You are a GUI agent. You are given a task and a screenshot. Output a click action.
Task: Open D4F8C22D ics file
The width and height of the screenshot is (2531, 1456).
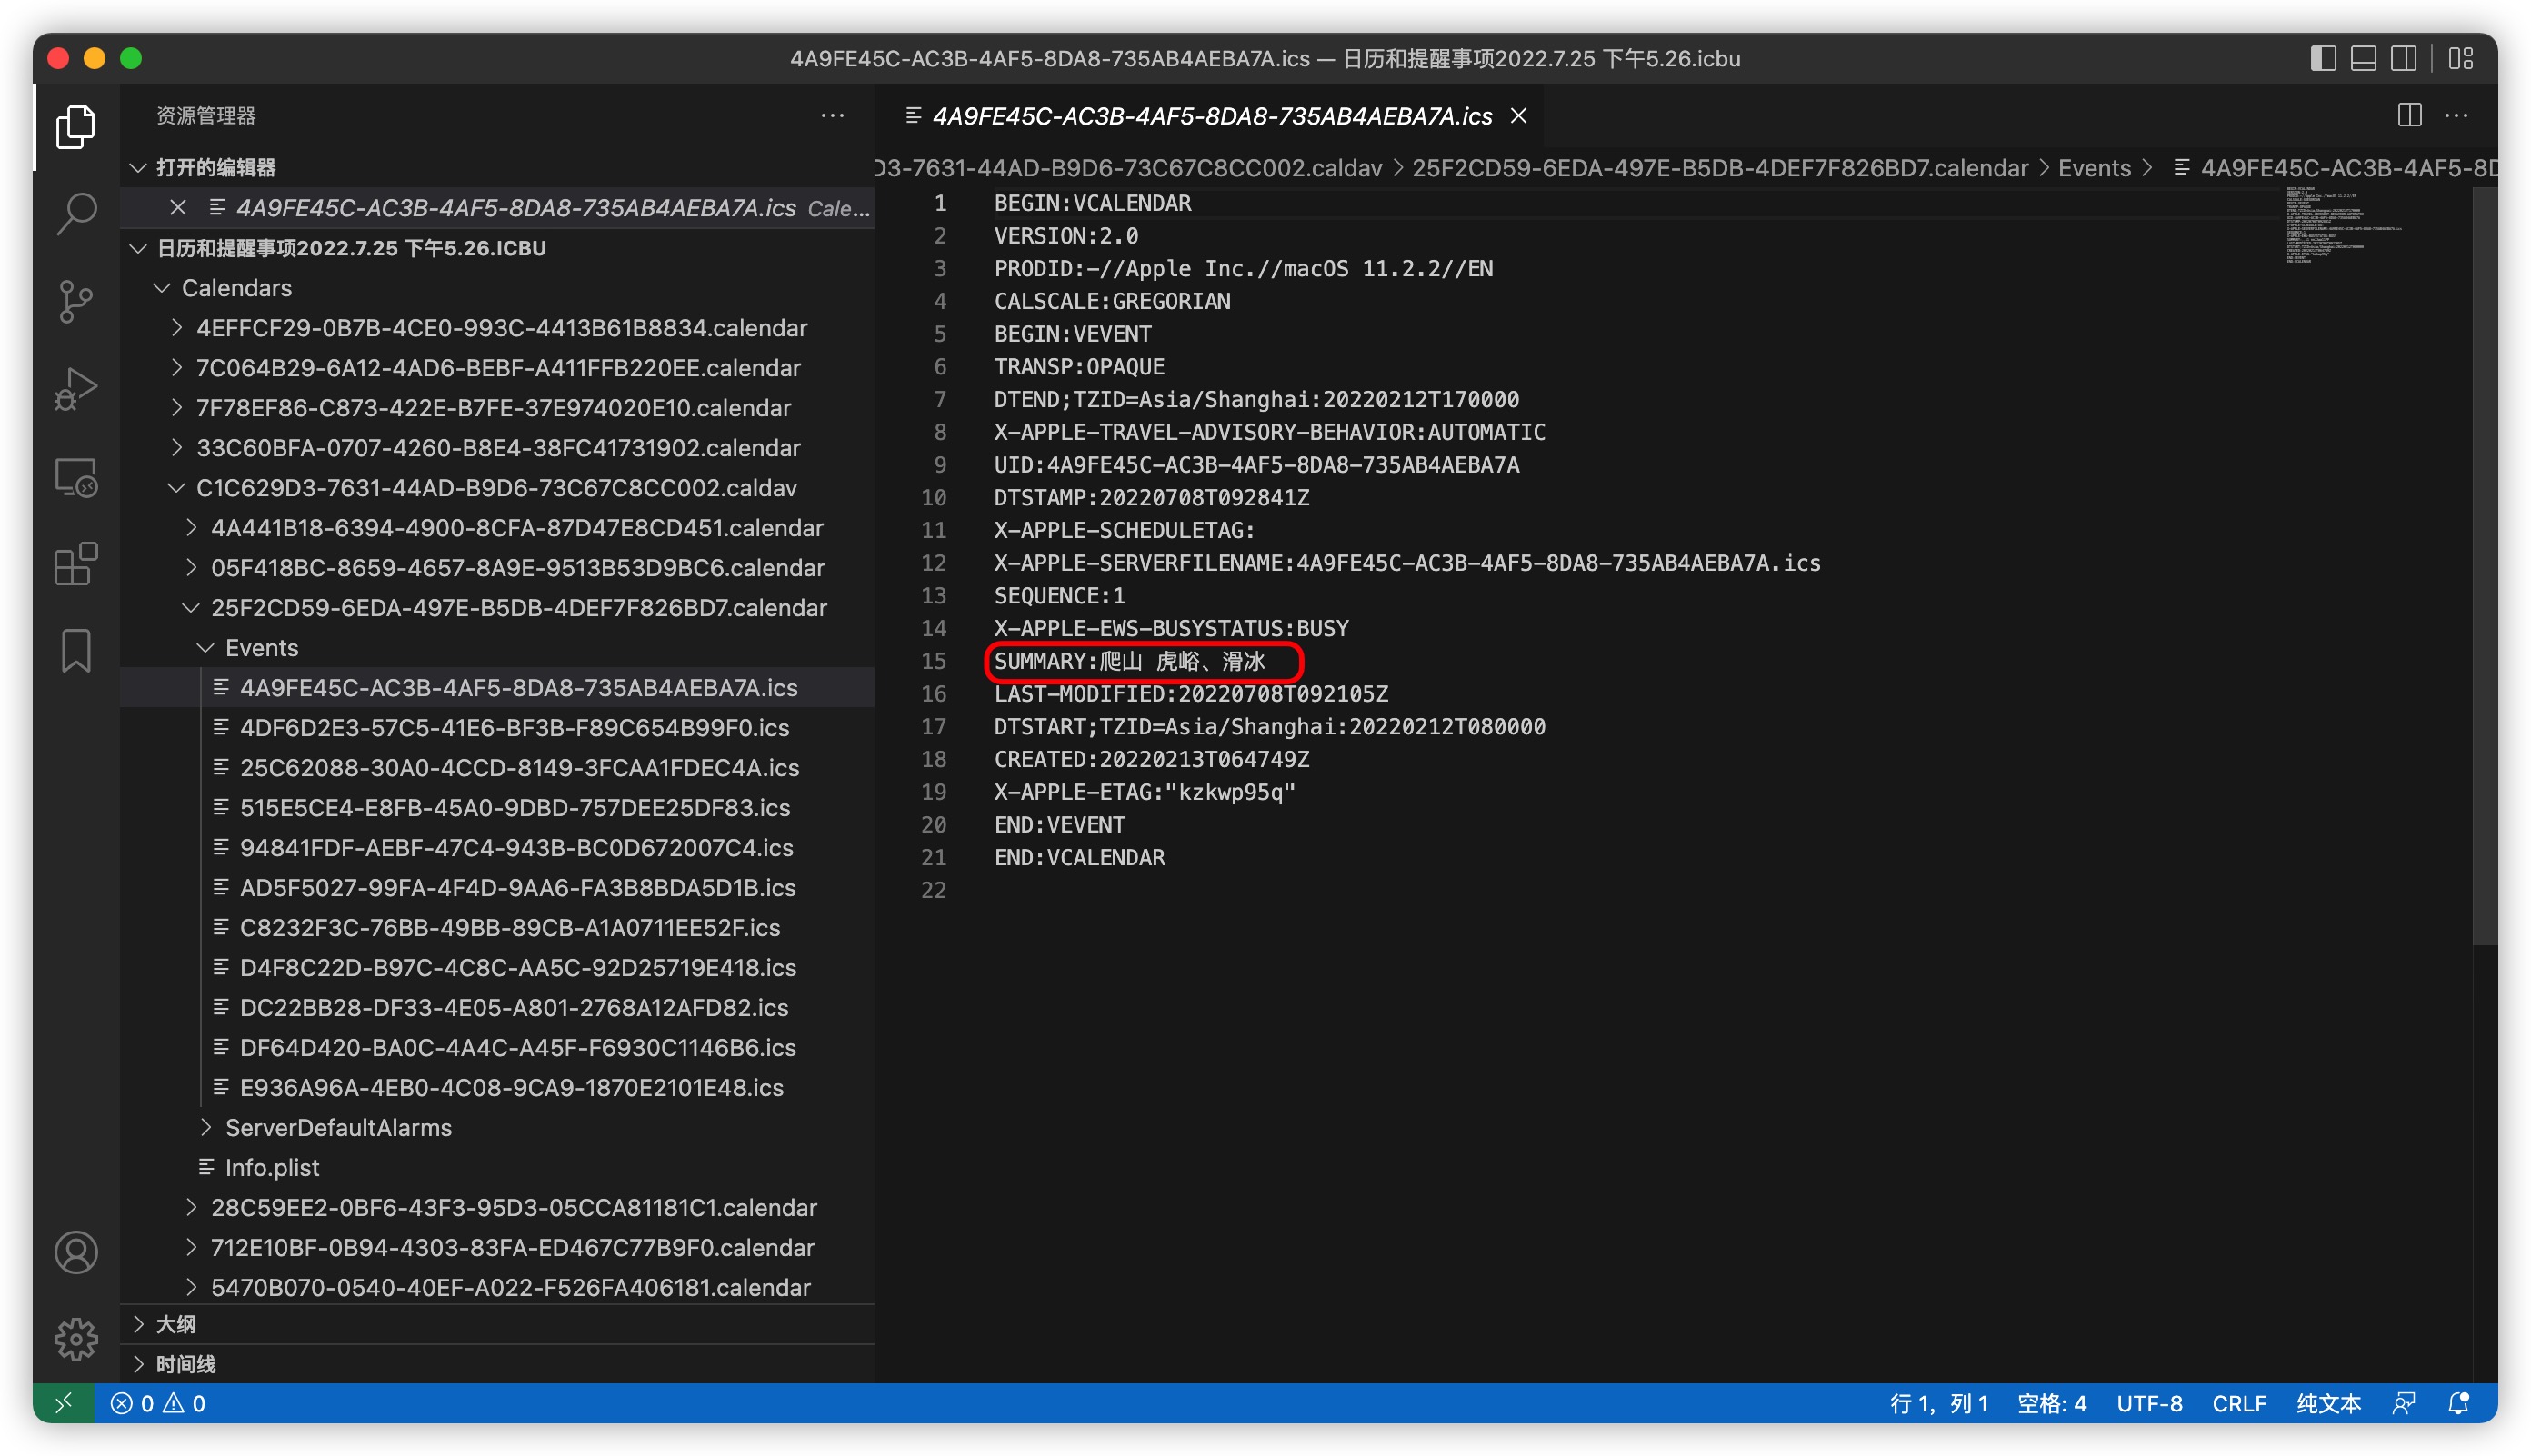(497, 967)
